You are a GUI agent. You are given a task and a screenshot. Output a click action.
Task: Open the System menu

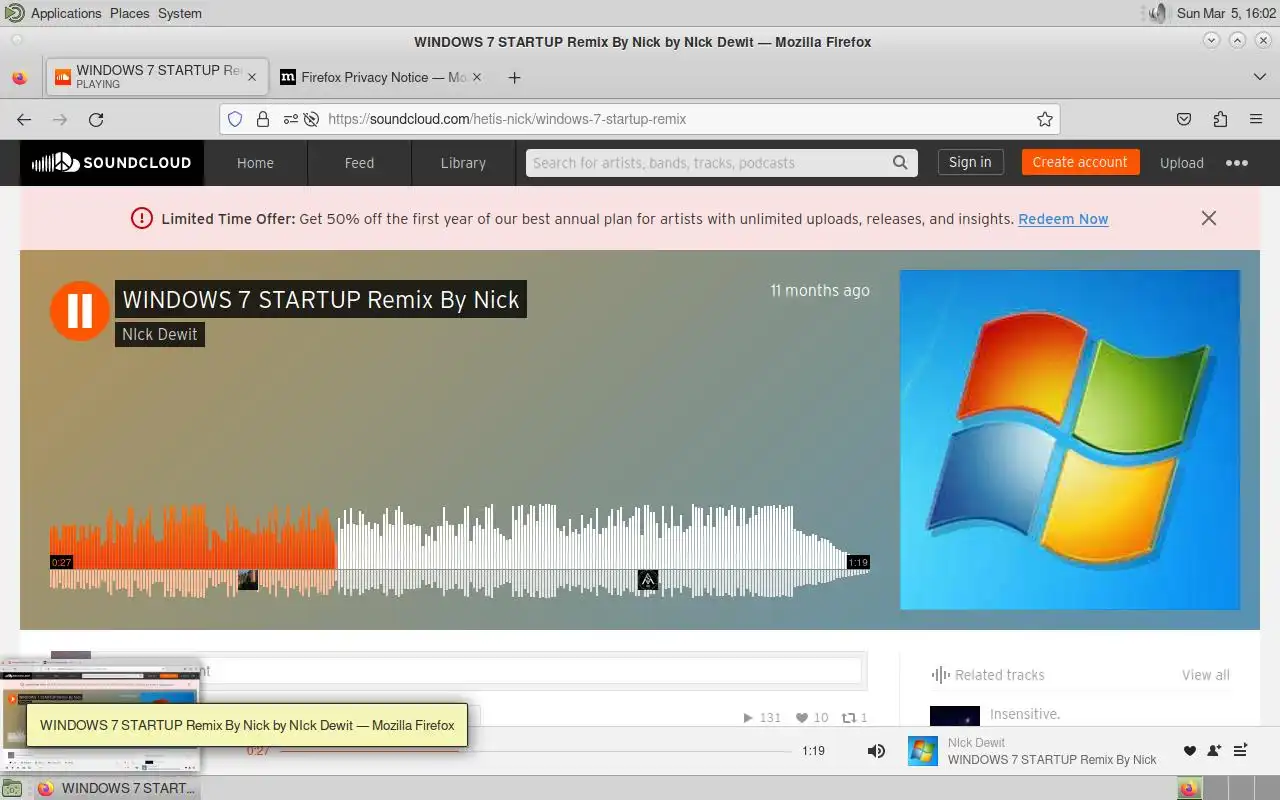[180, 13]
